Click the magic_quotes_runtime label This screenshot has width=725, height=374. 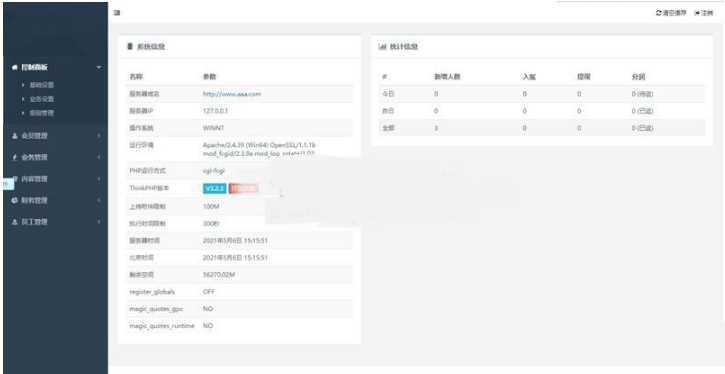[x=162, y=326]
